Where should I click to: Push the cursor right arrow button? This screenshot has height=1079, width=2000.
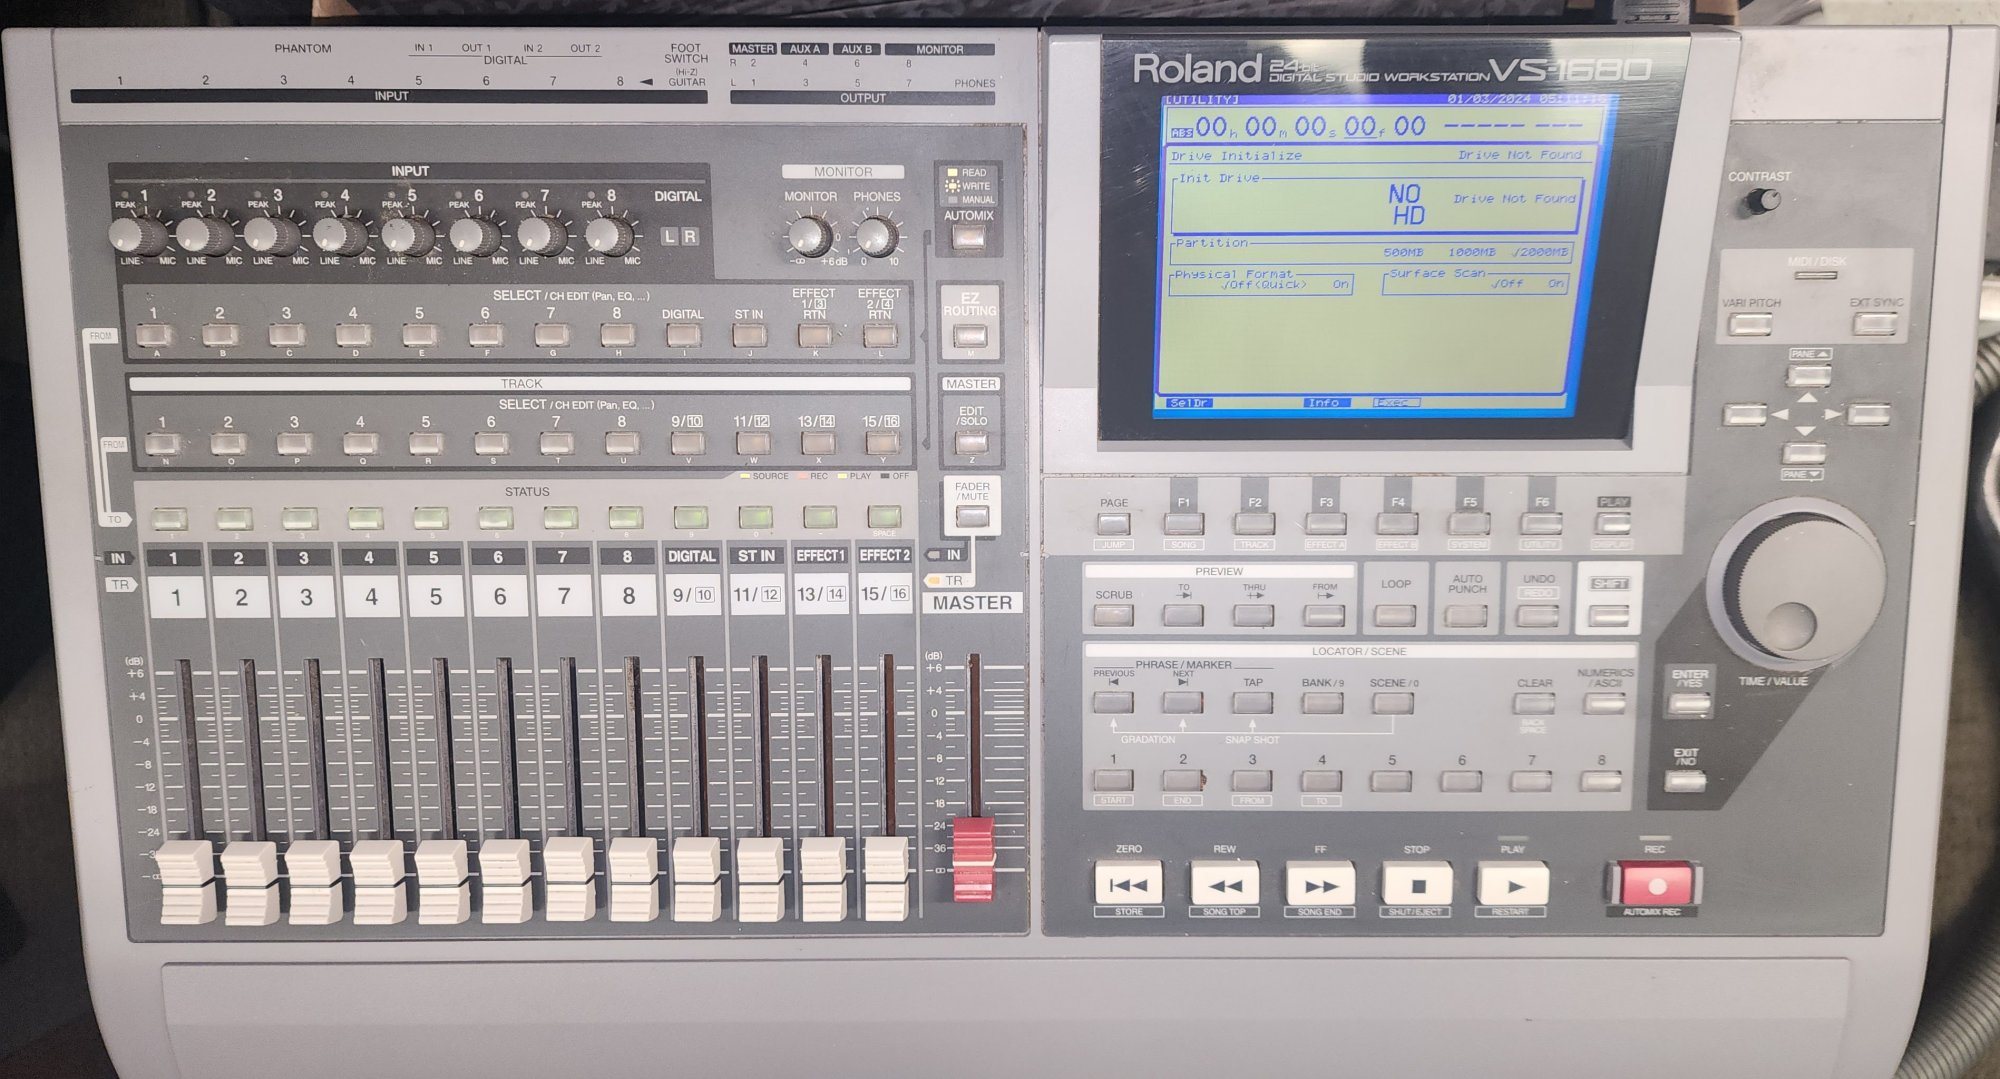pos(1868,414)
